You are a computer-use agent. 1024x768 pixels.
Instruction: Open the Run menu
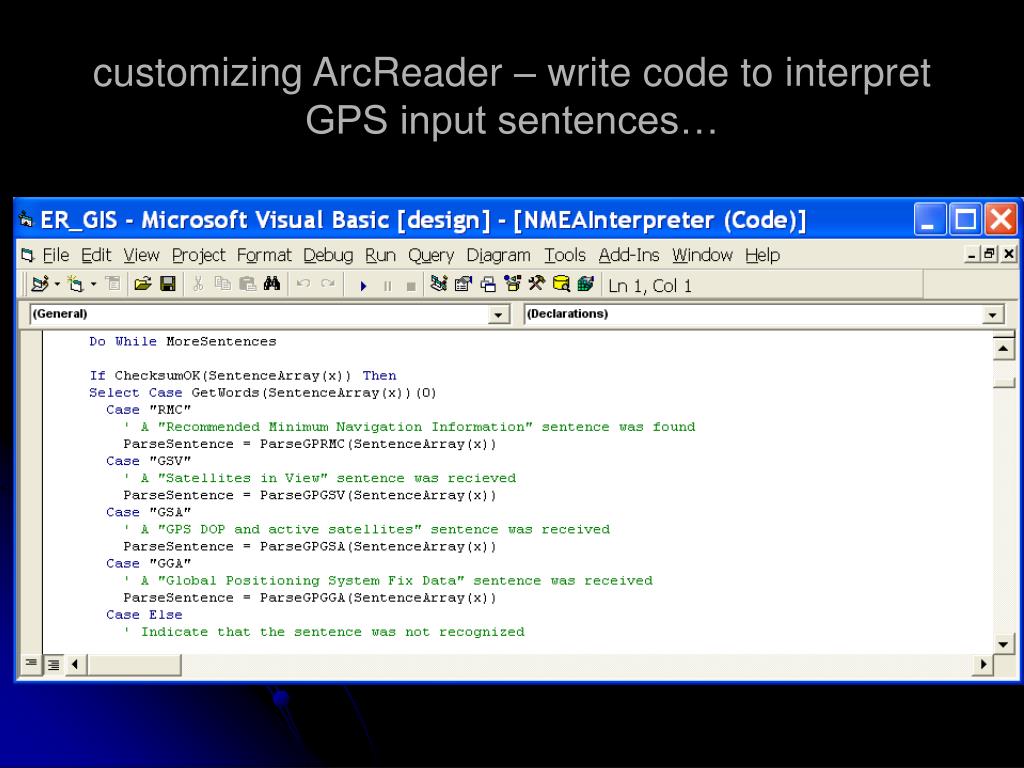(x=381, y=255)
